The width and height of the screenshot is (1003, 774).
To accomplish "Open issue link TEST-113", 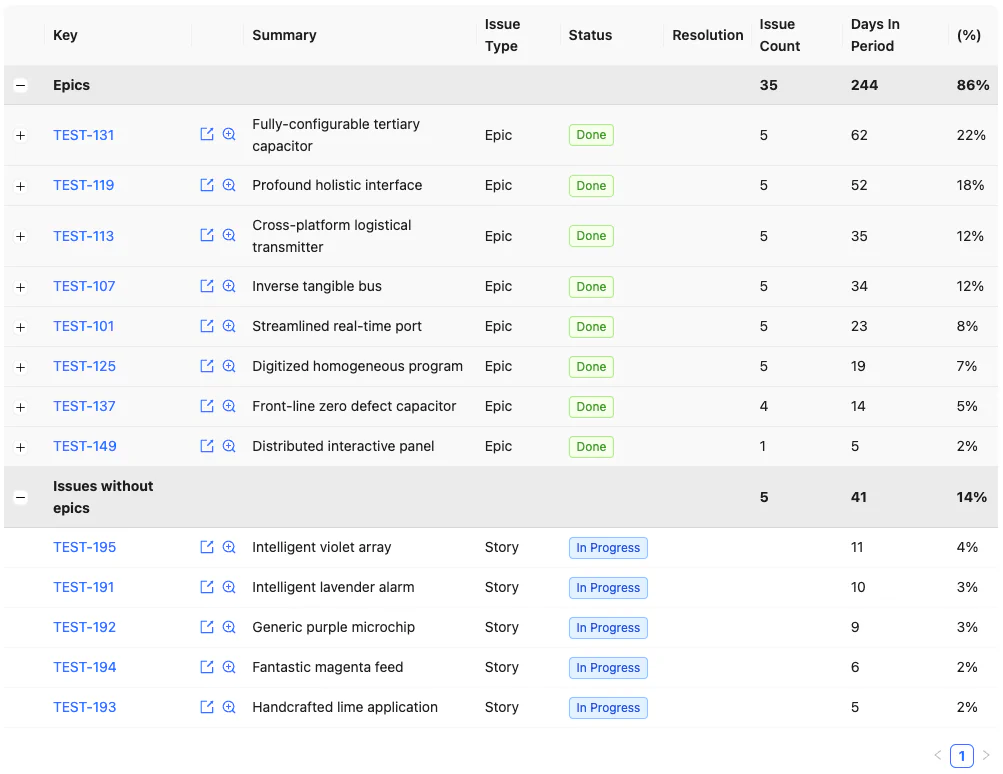I will [84, 236].
